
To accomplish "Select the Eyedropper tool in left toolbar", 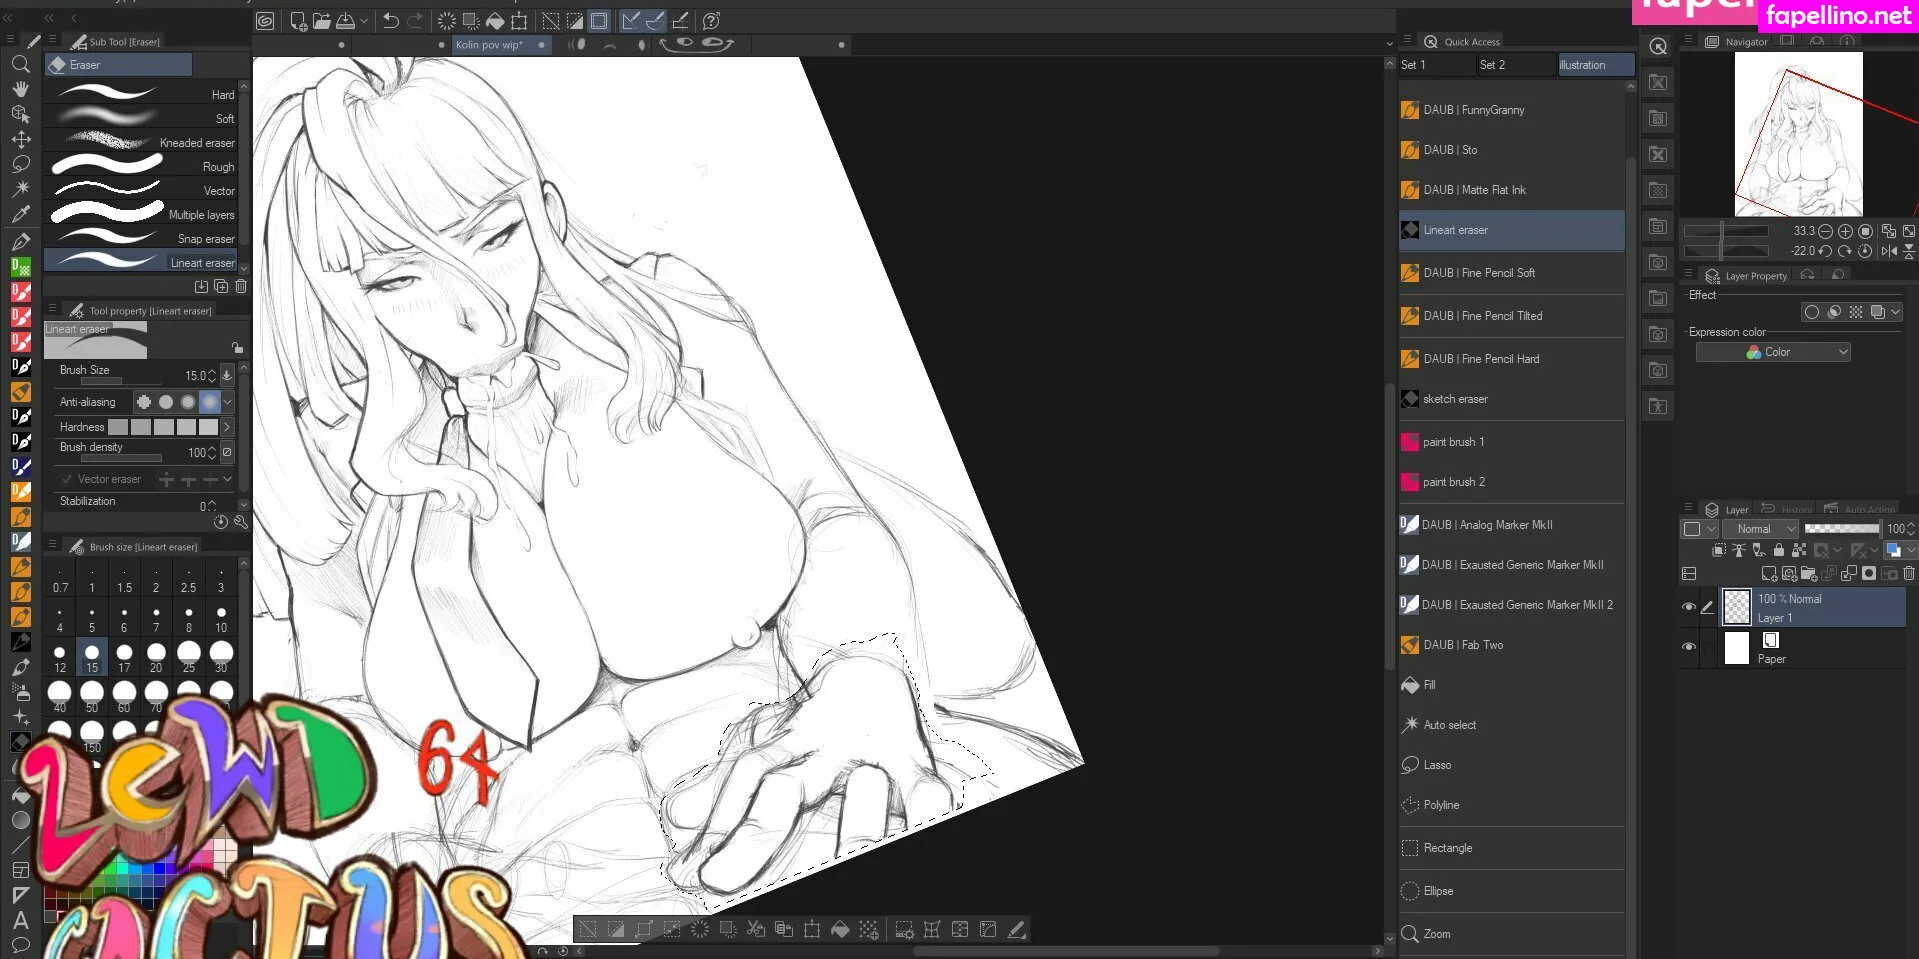I will click(20, 214).
